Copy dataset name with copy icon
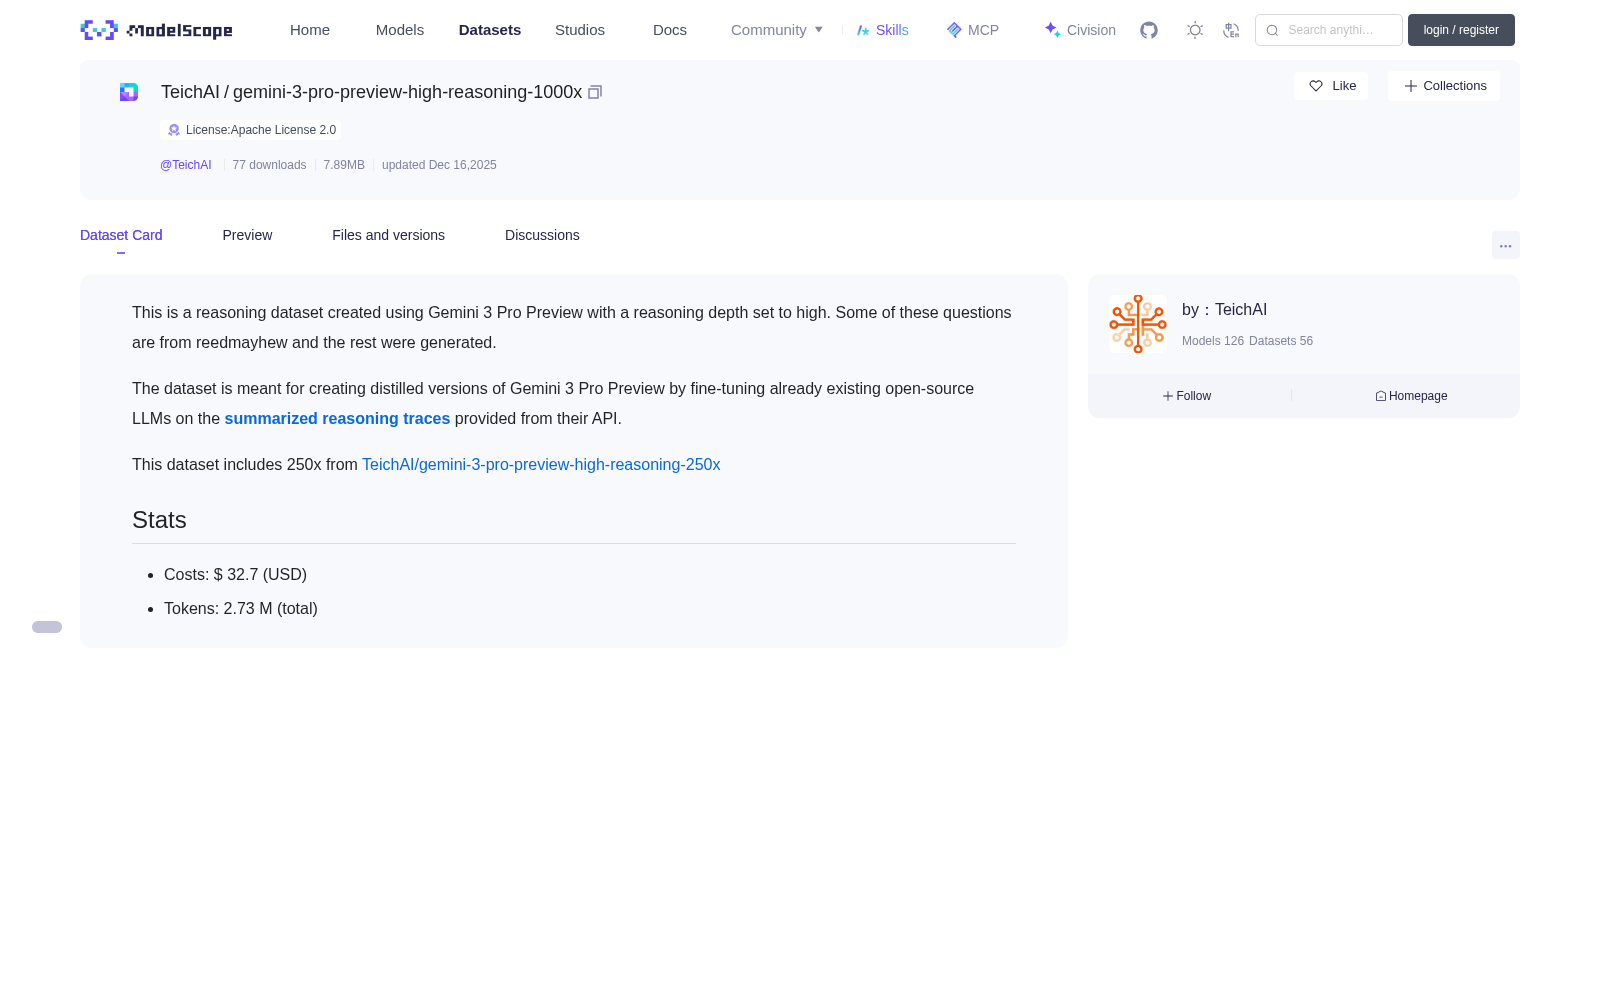This screenshot has width=1600, height=1000. coord(595,92)
